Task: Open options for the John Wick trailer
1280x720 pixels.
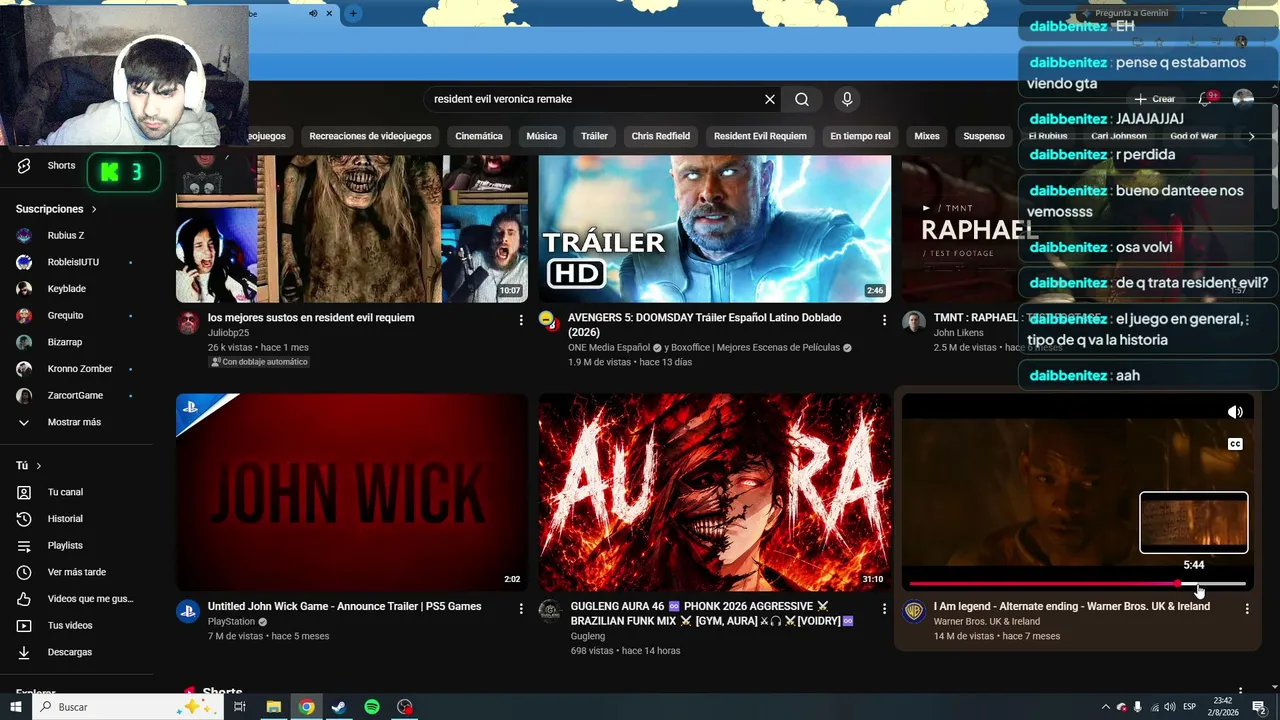Action: [521, 608]
